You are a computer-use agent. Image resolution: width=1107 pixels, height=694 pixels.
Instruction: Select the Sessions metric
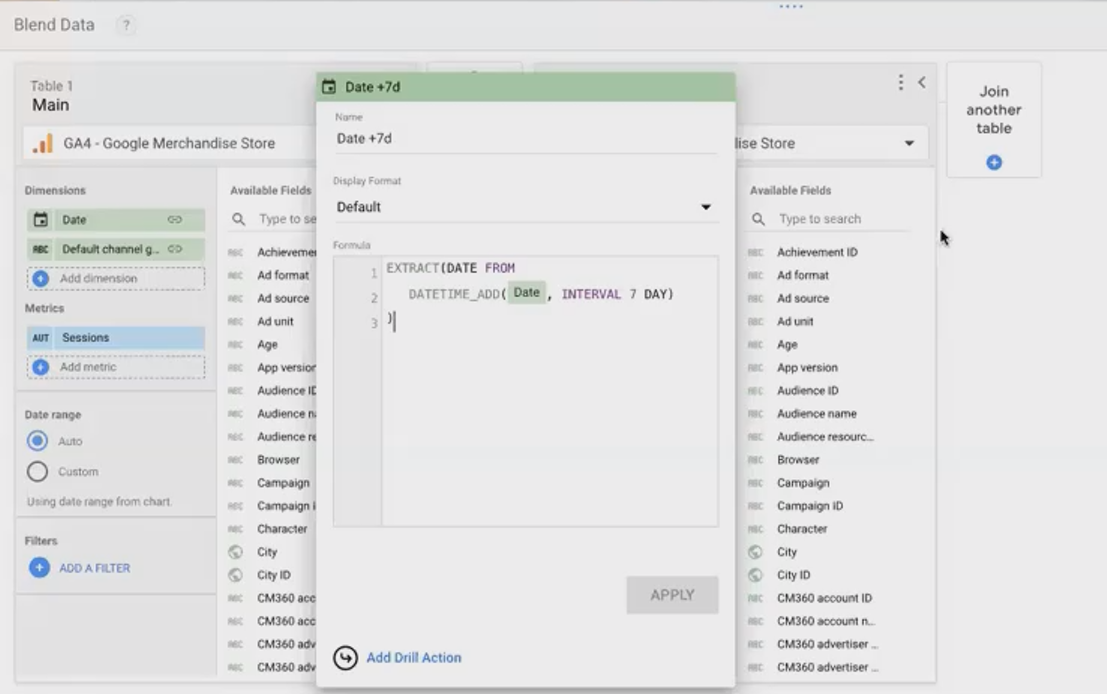point(116,338)
